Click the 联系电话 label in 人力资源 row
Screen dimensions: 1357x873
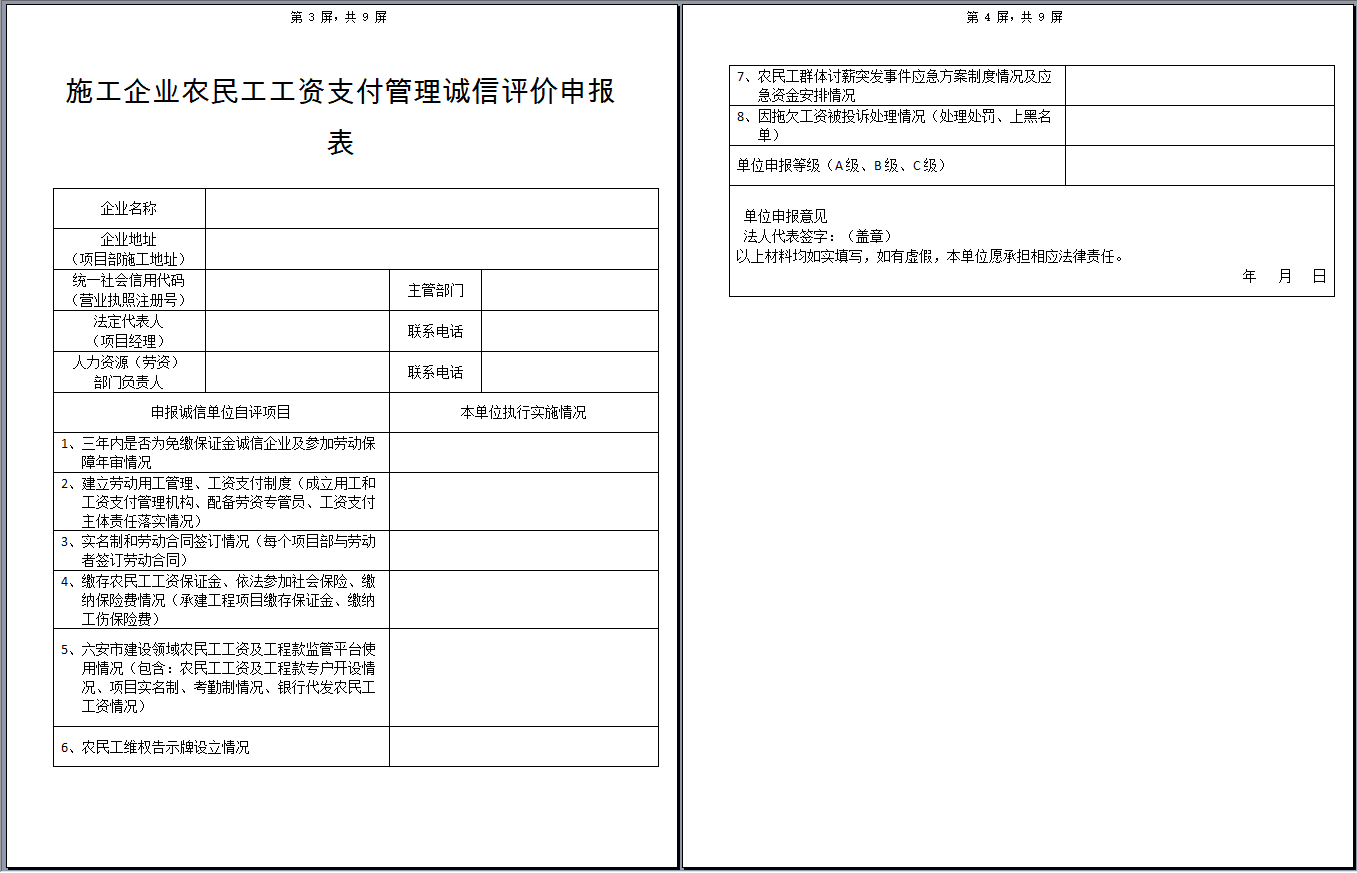pos(435,372)
